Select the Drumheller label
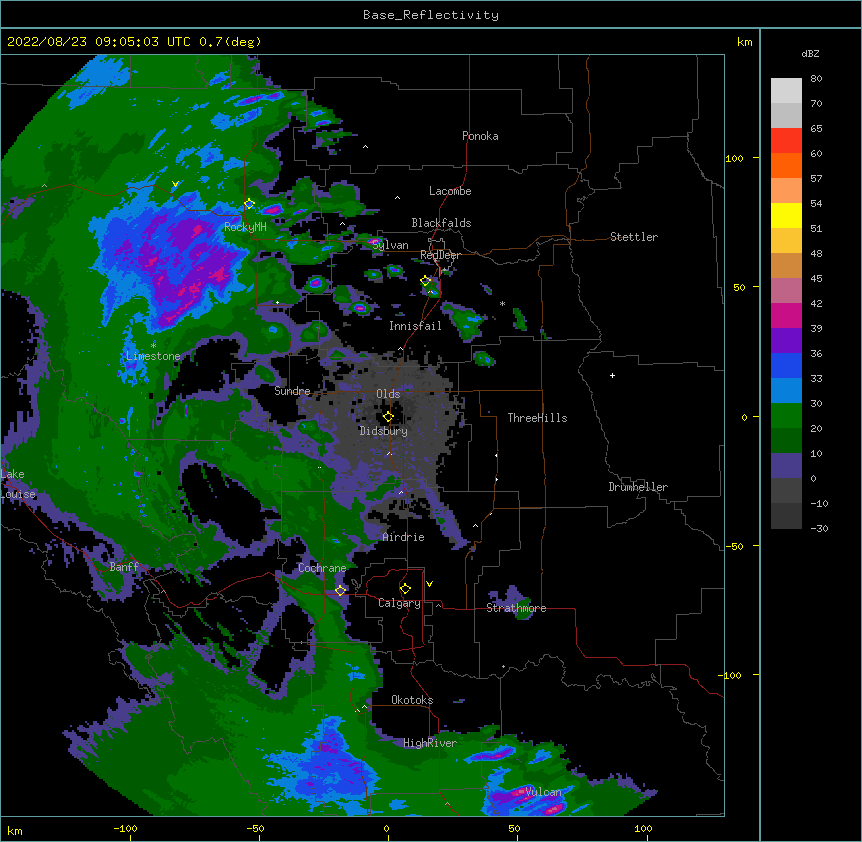 (638, 487)
